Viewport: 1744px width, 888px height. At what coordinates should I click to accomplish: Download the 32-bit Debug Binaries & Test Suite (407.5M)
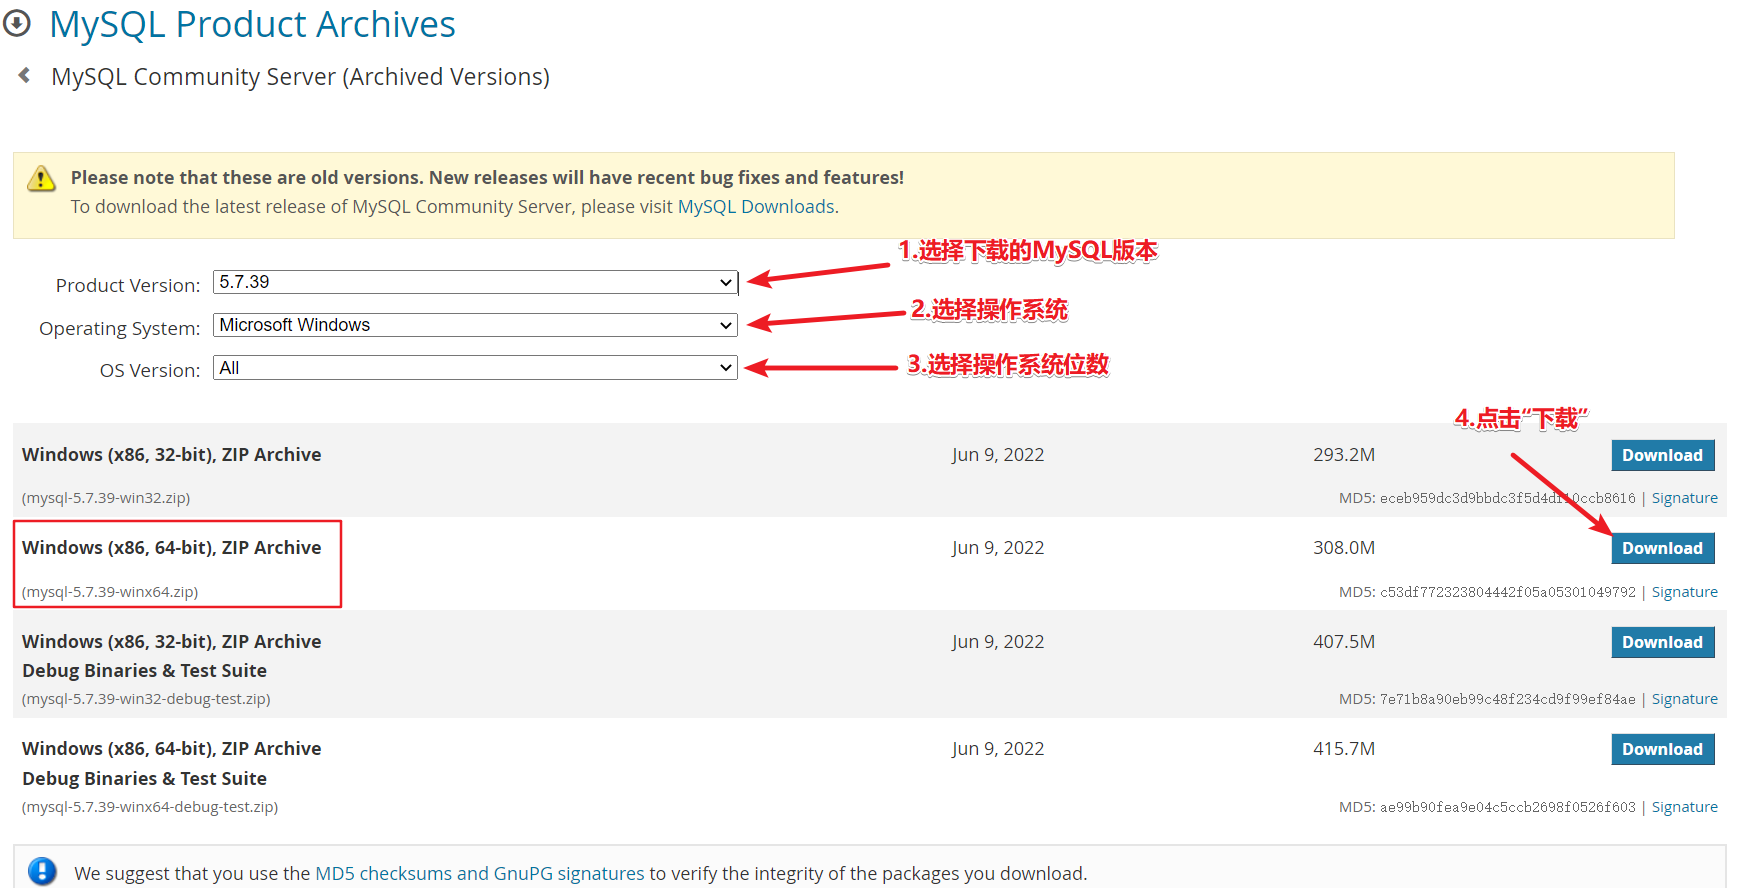pyautogui.click(x=1663, y=642)
